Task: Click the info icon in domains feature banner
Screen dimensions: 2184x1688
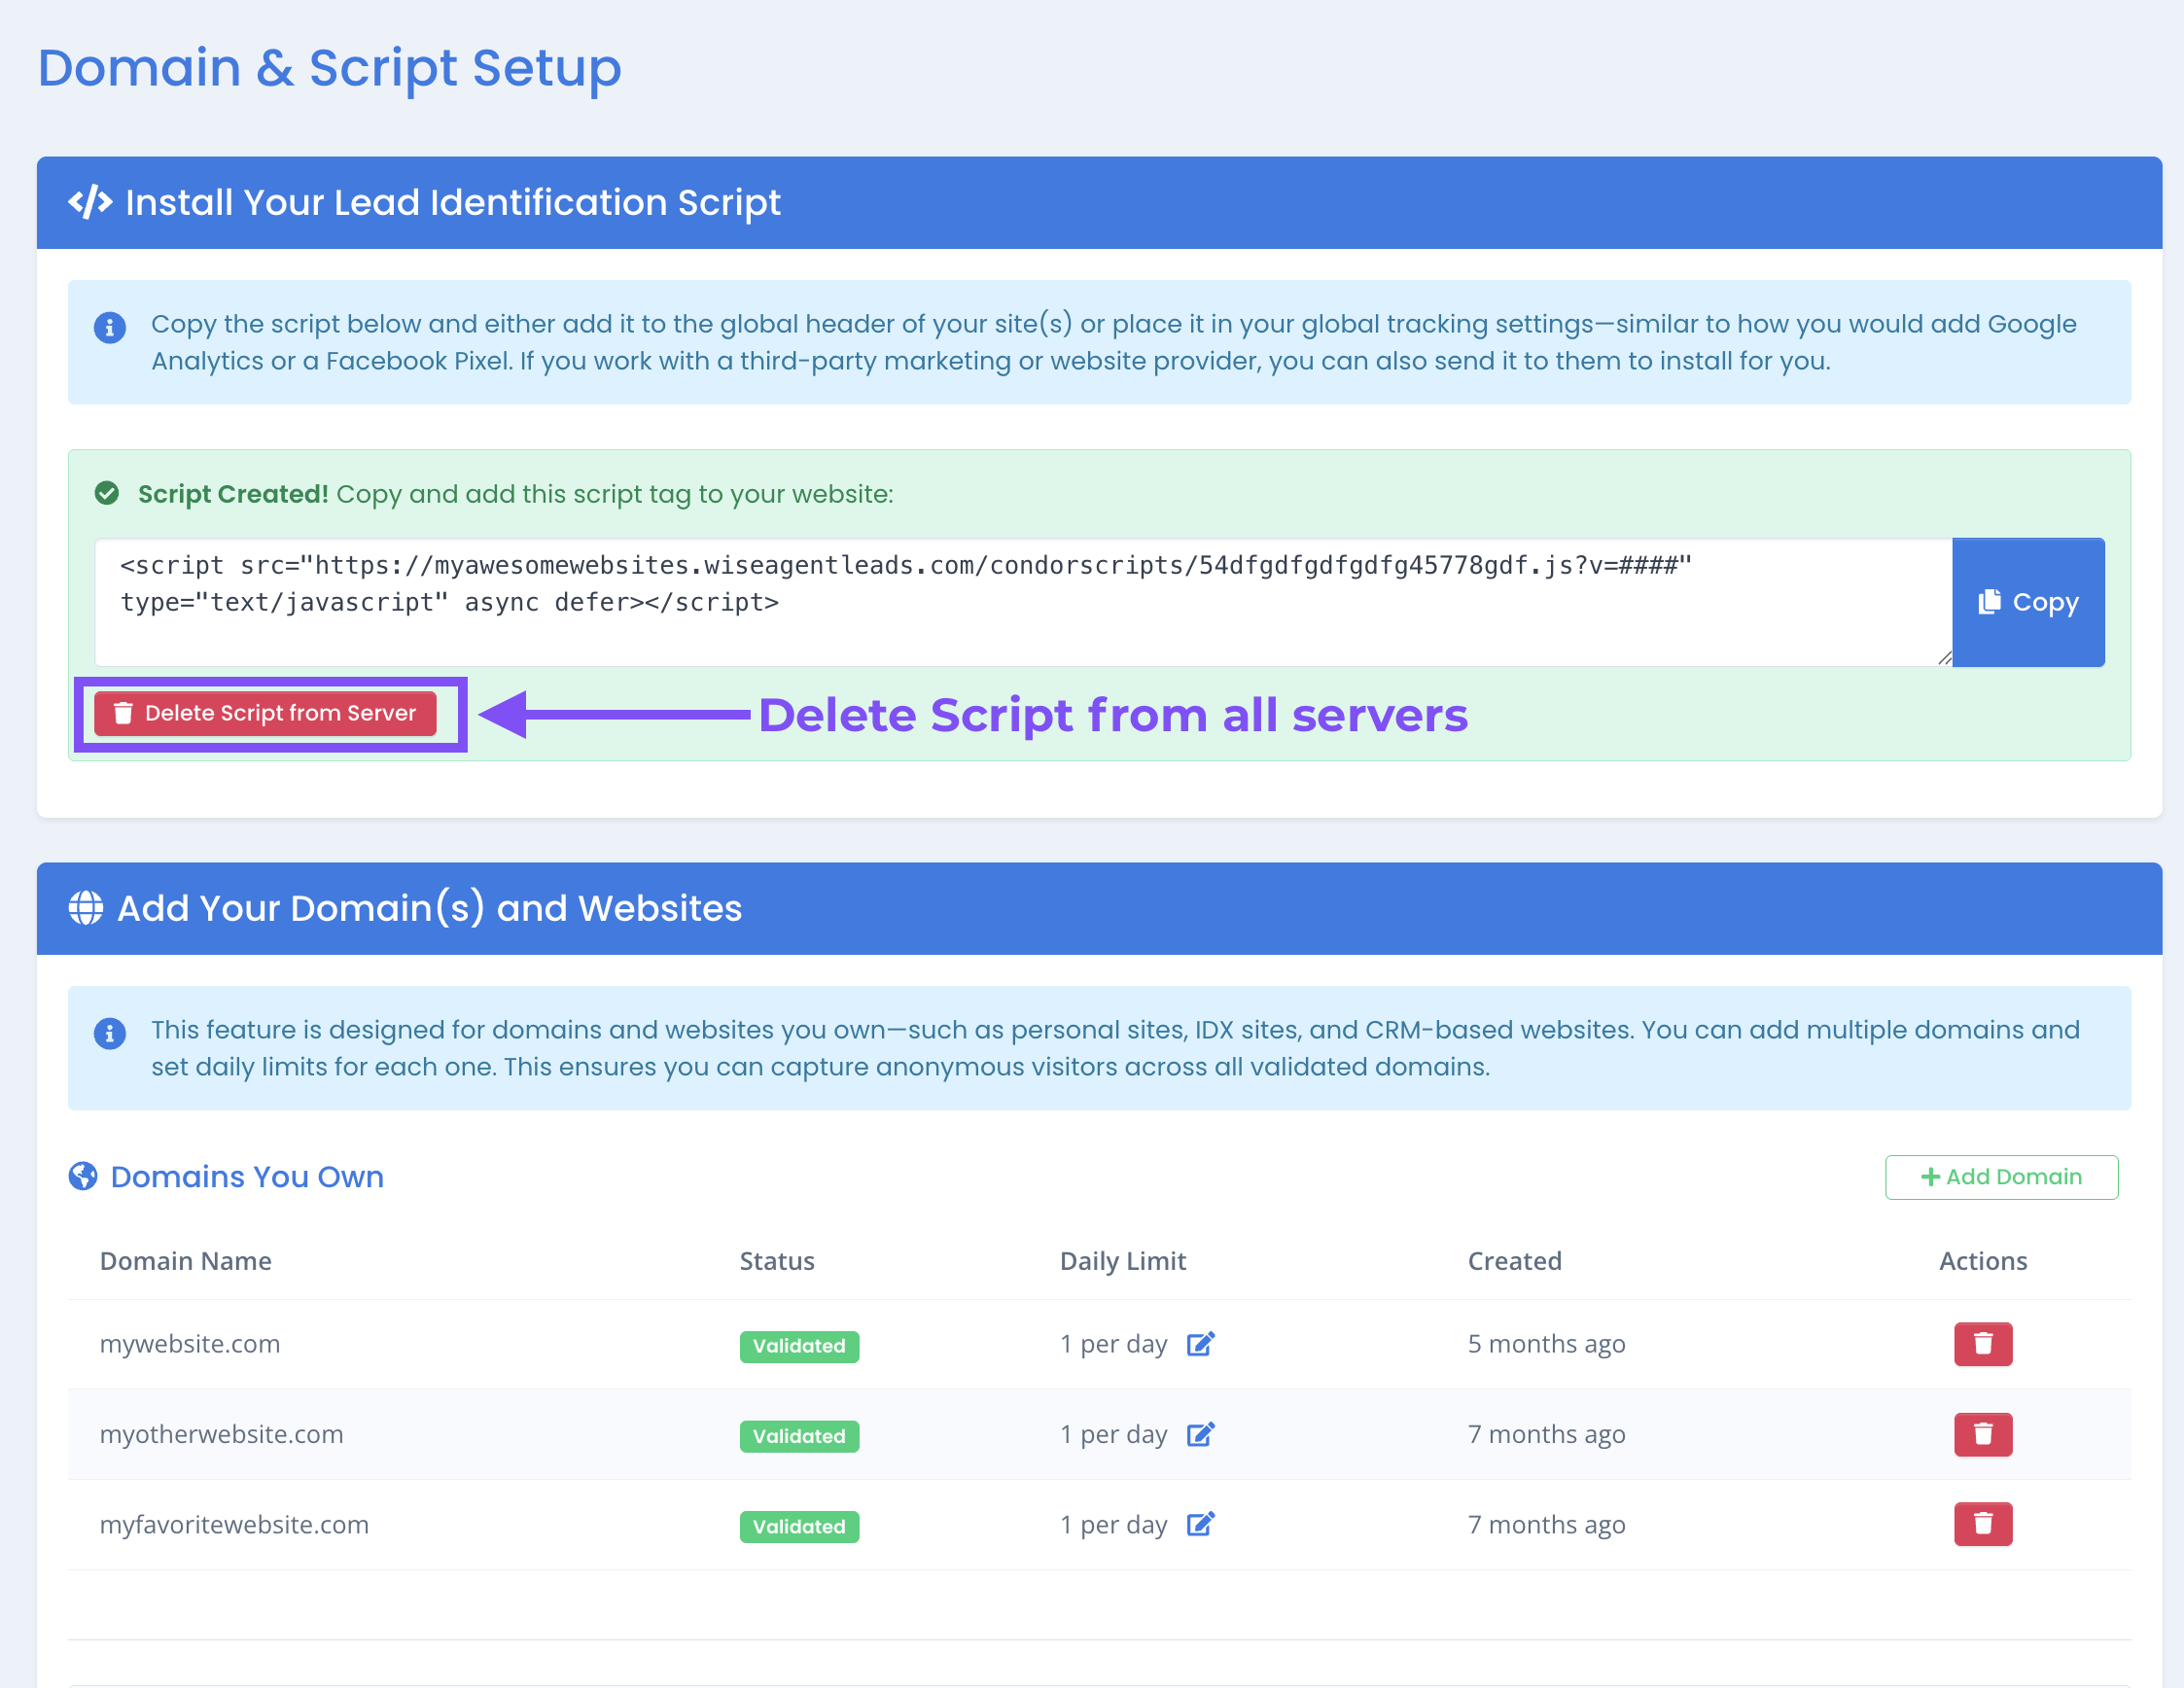Action: click(x=110, y=1033)
